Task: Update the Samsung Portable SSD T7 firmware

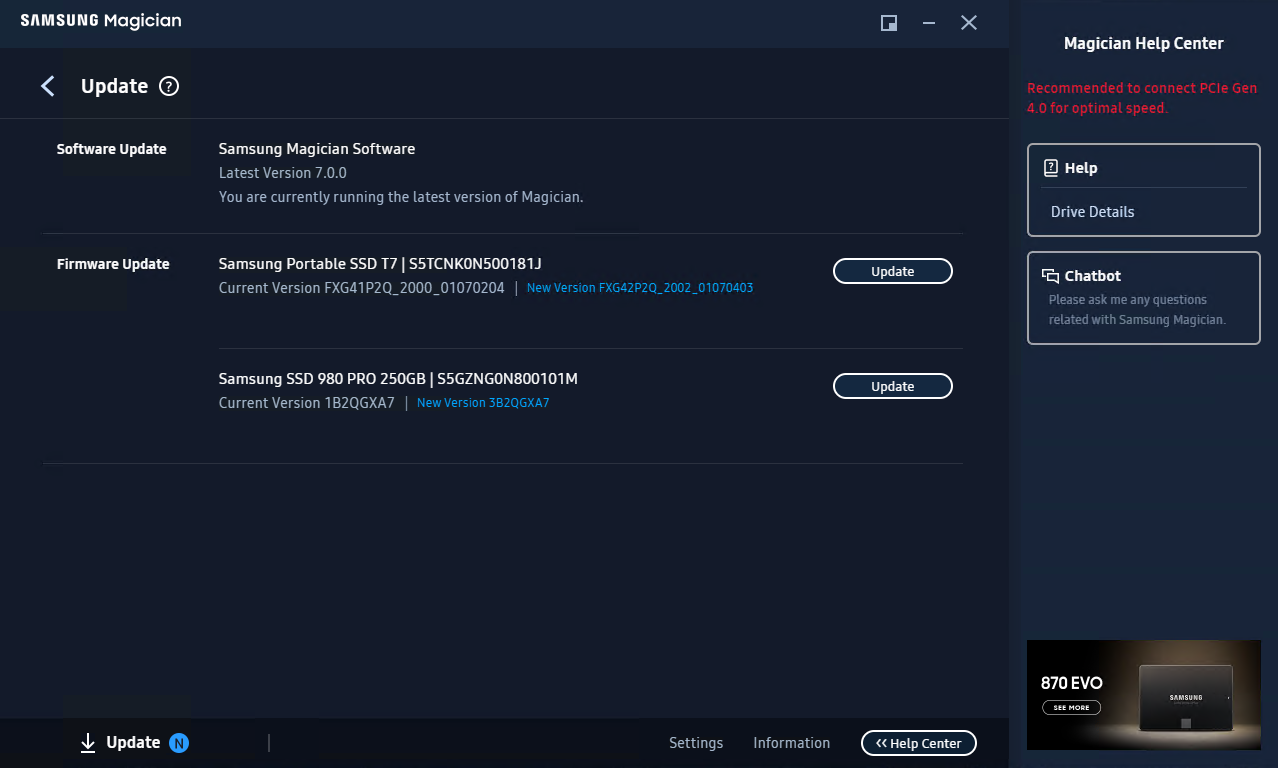Action: point(893,271)
